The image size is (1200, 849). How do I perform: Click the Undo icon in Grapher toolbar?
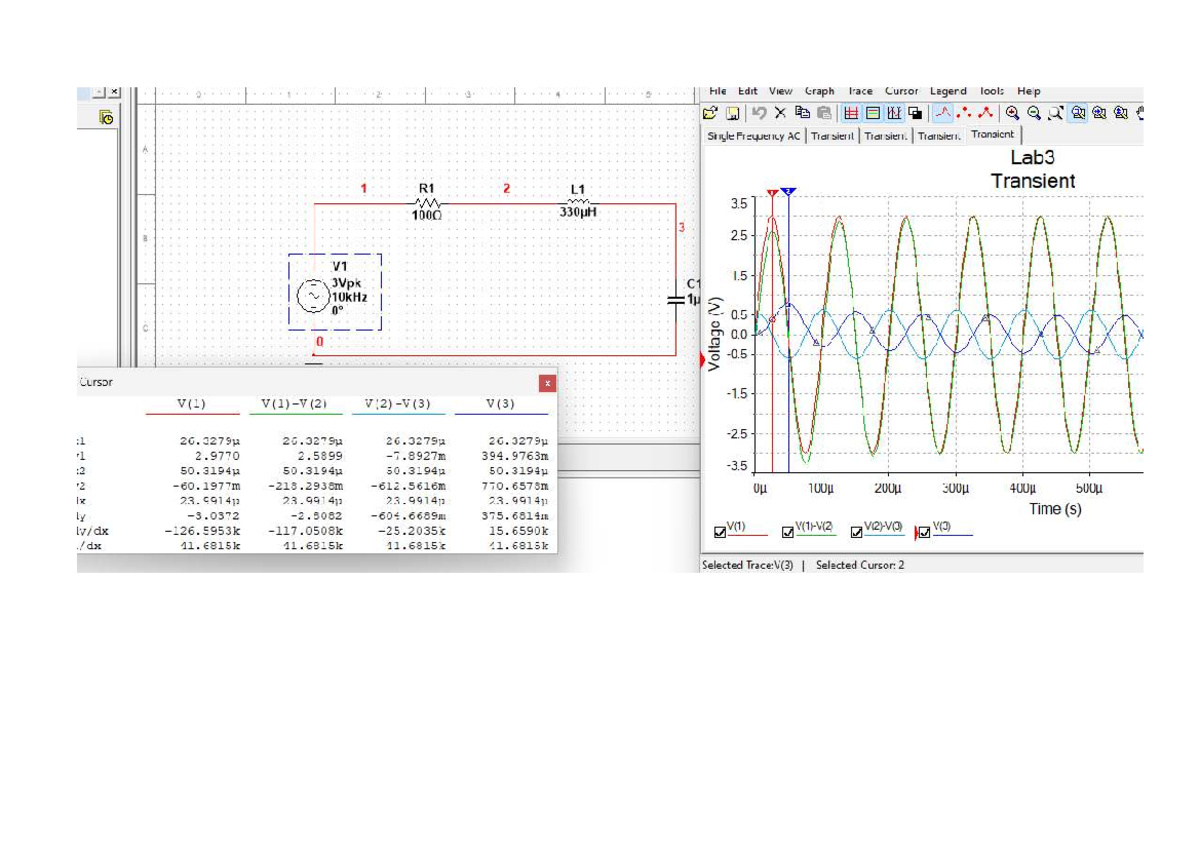pos(760,112)
